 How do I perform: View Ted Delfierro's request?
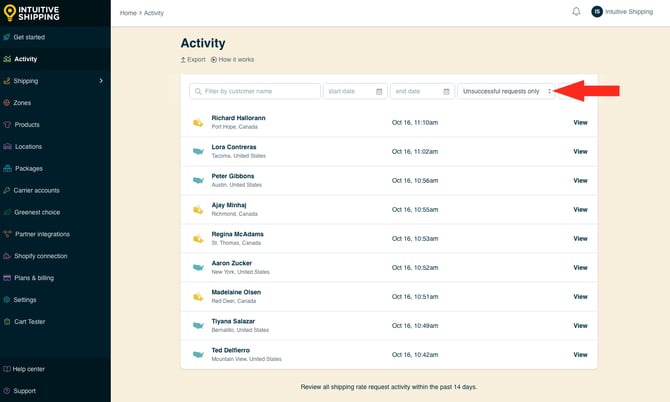click(x=580, y=355)
